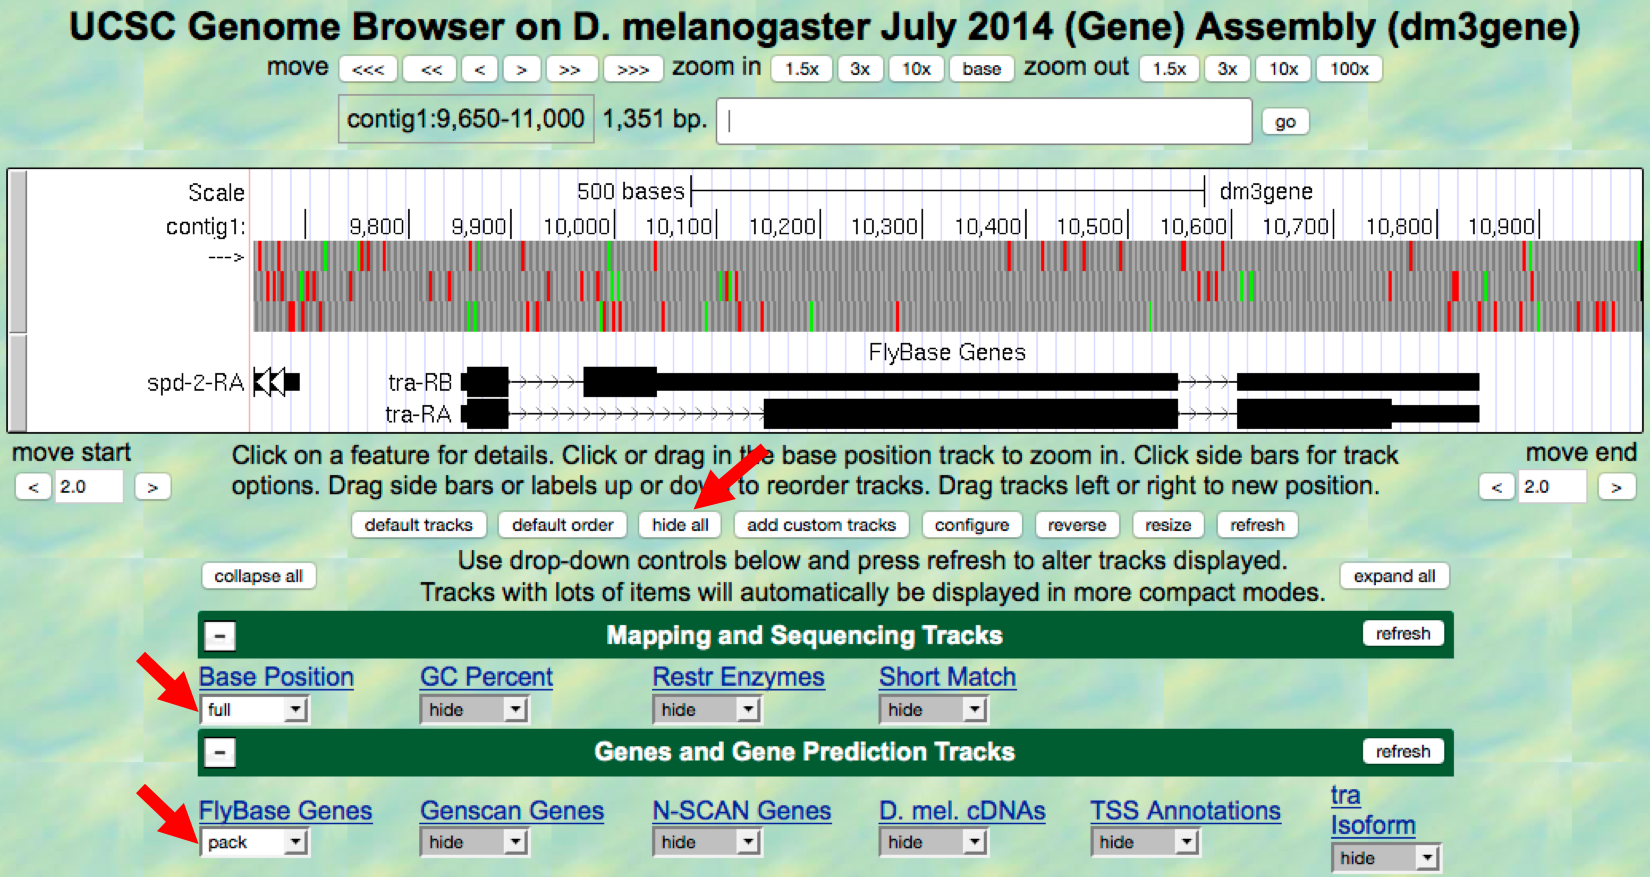This screenshot has width=1650, height=884.
Task: Zoom out 1.5x
Action: pos(1169,69)
